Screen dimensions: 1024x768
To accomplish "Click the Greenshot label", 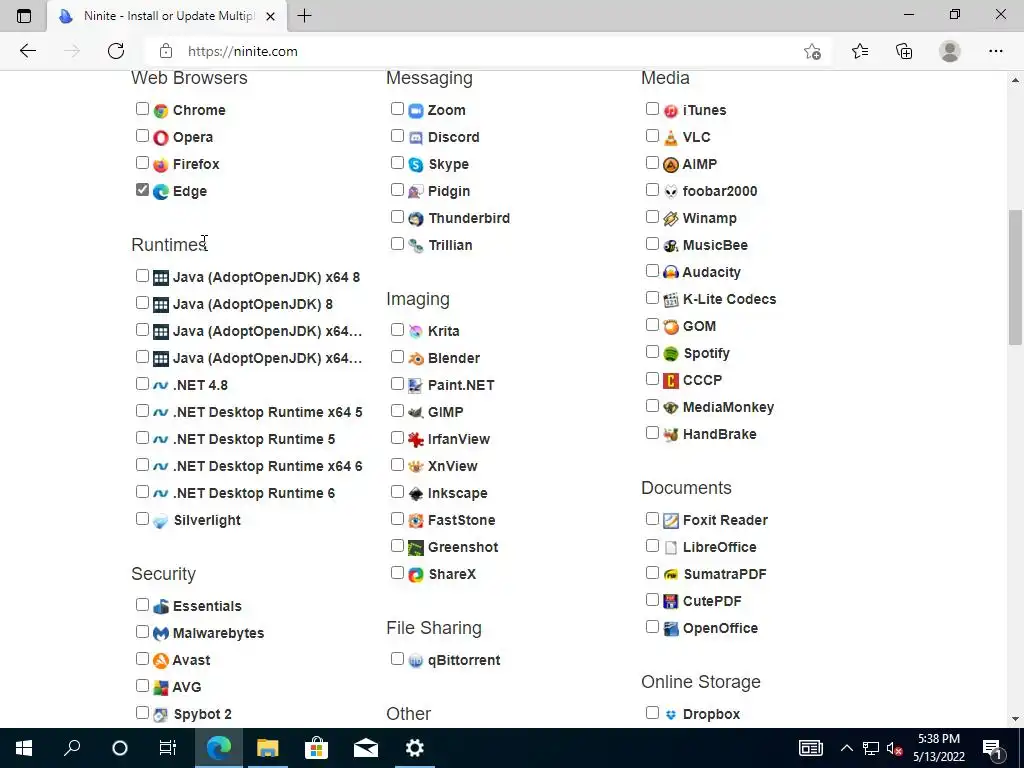I will tap(462, 547).
